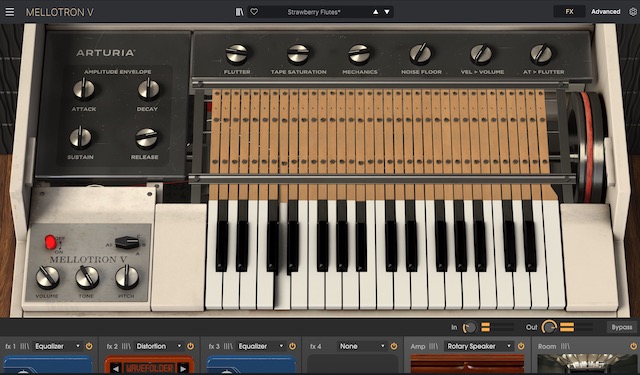This screenshot has width=640, height=375.
Task: Open the fx 3 Equalizer dropdown
Action: 260,346
